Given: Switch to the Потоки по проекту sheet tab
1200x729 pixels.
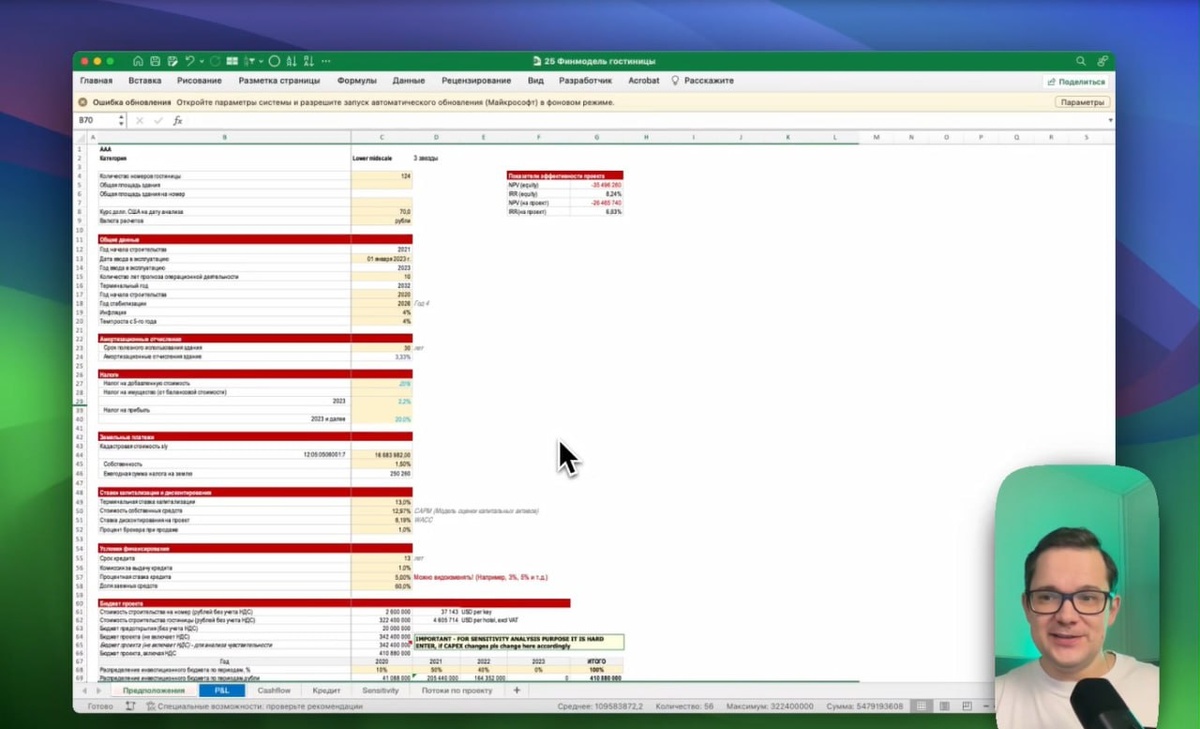Looking at the screenshot, I should pos(457,691).
